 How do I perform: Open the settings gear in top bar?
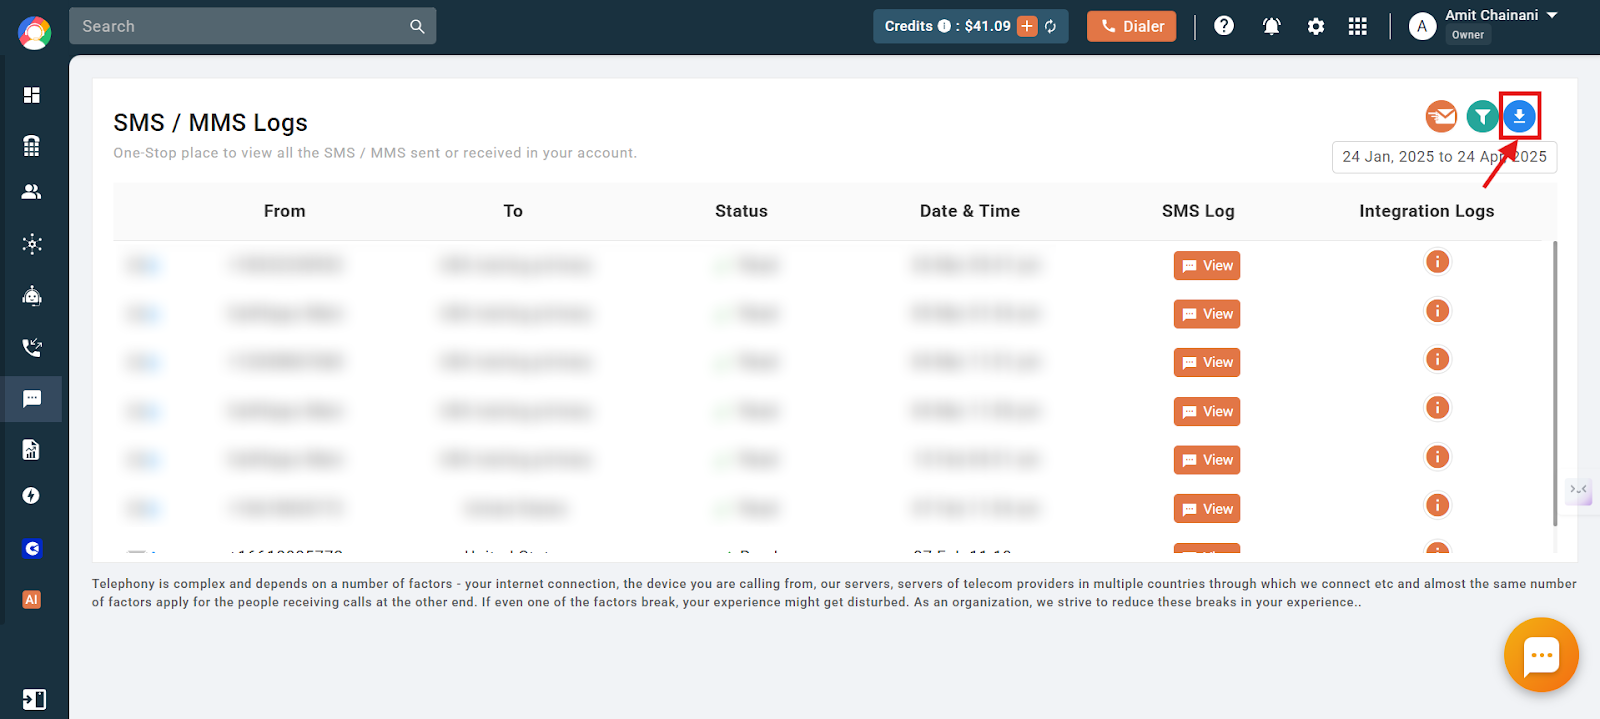point(1316,26)
